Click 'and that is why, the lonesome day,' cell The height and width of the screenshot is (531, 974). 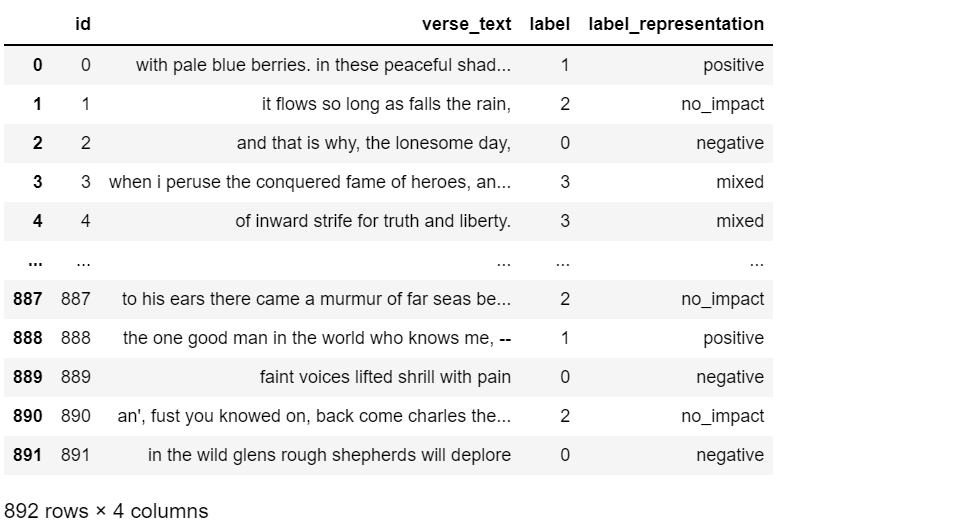pyautogui.click(x=373, y=143)
